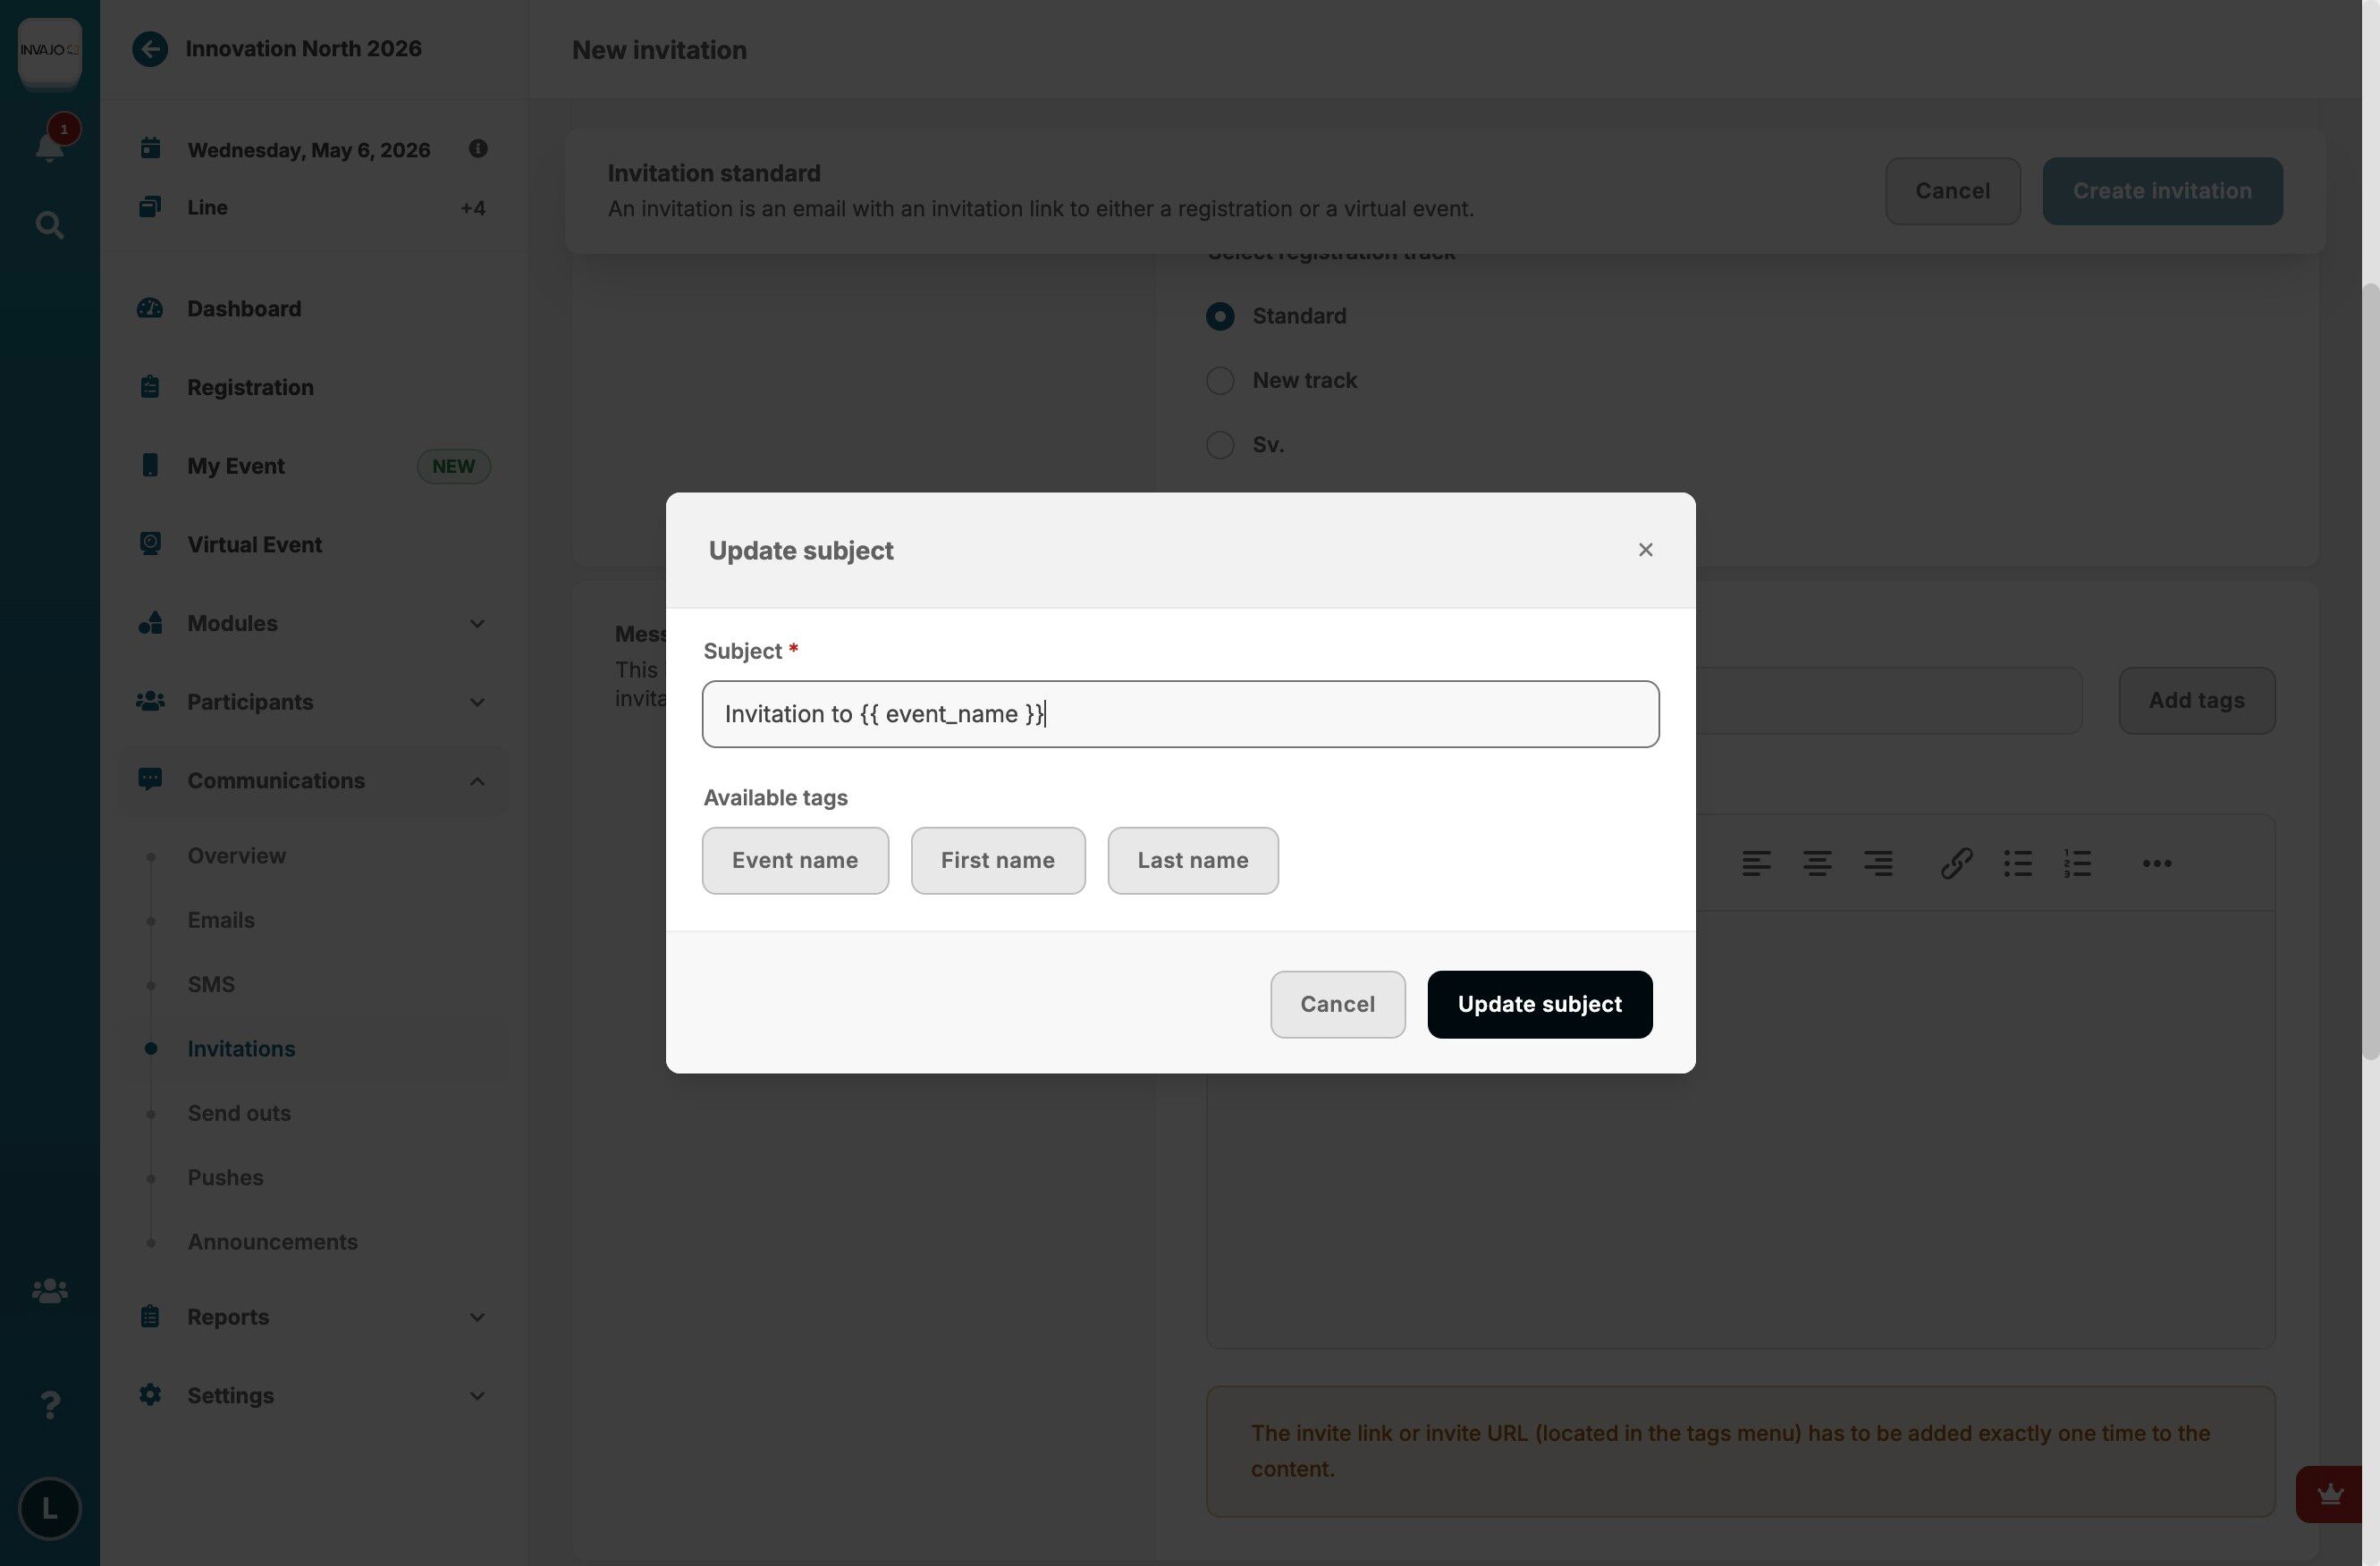2380x1566 pixels.
Task: Click the info icon next to the event date
Action: click(x=478, y=148)
